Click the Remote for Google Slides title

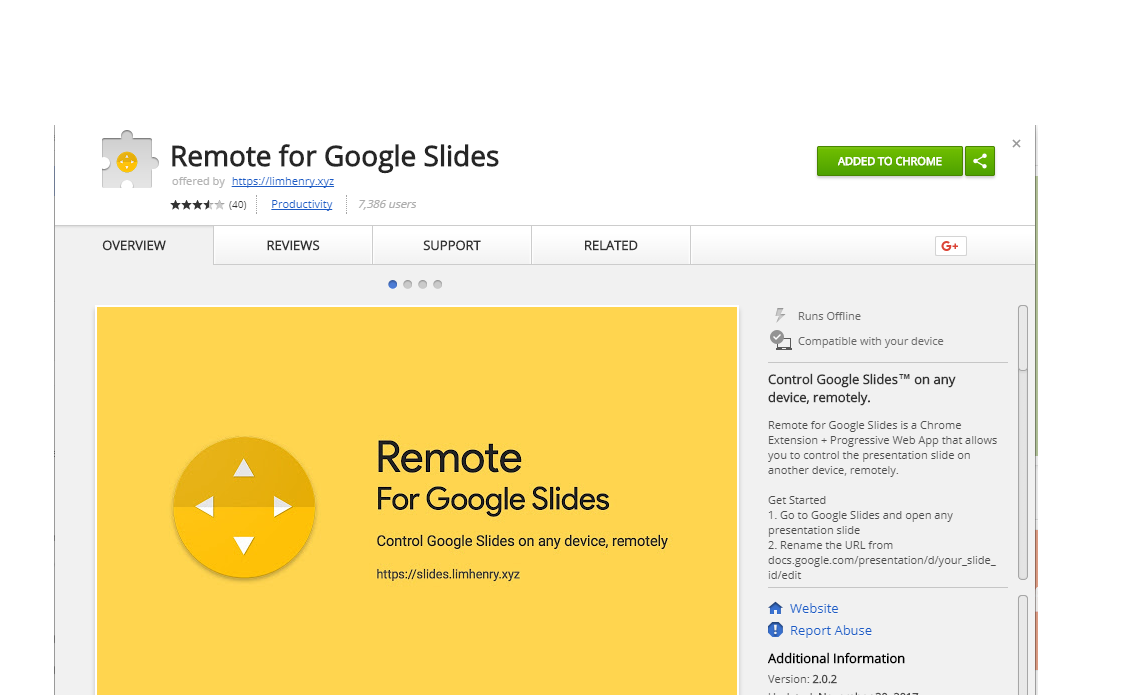point(334,156)
